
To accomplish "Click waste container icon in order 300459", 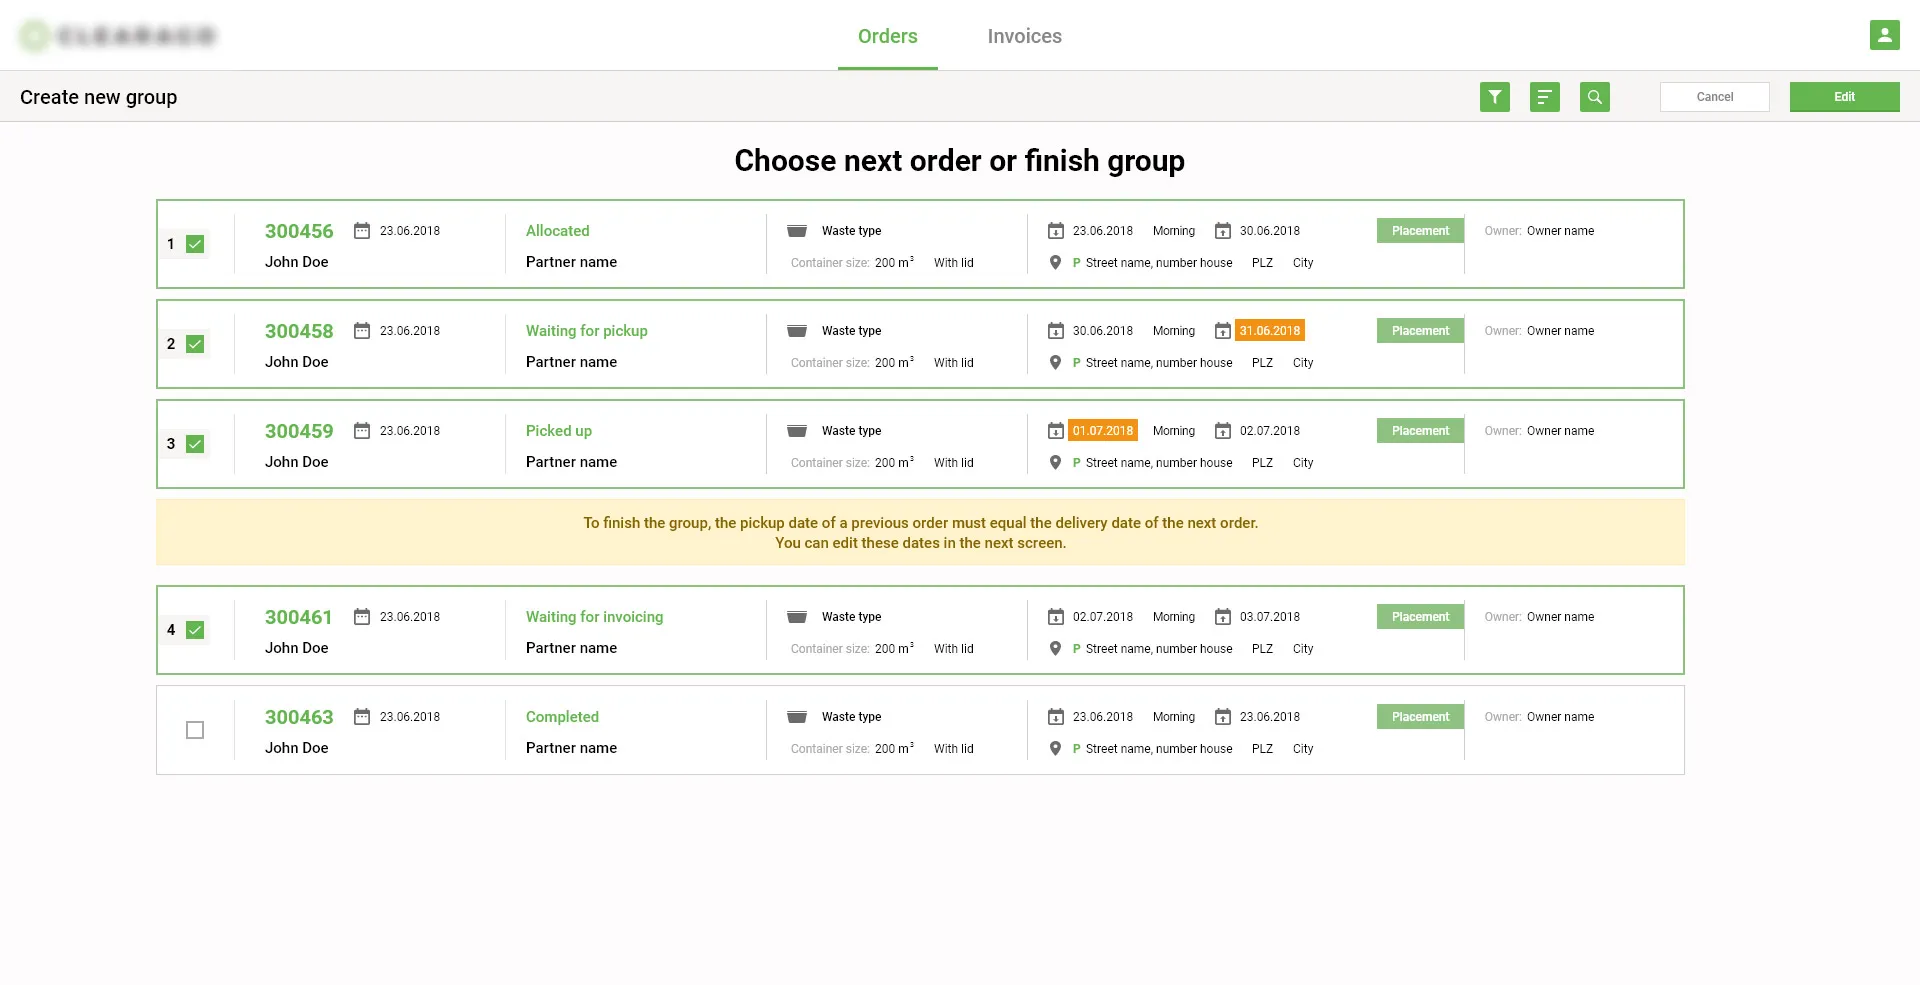I will (x=797, y=431).
